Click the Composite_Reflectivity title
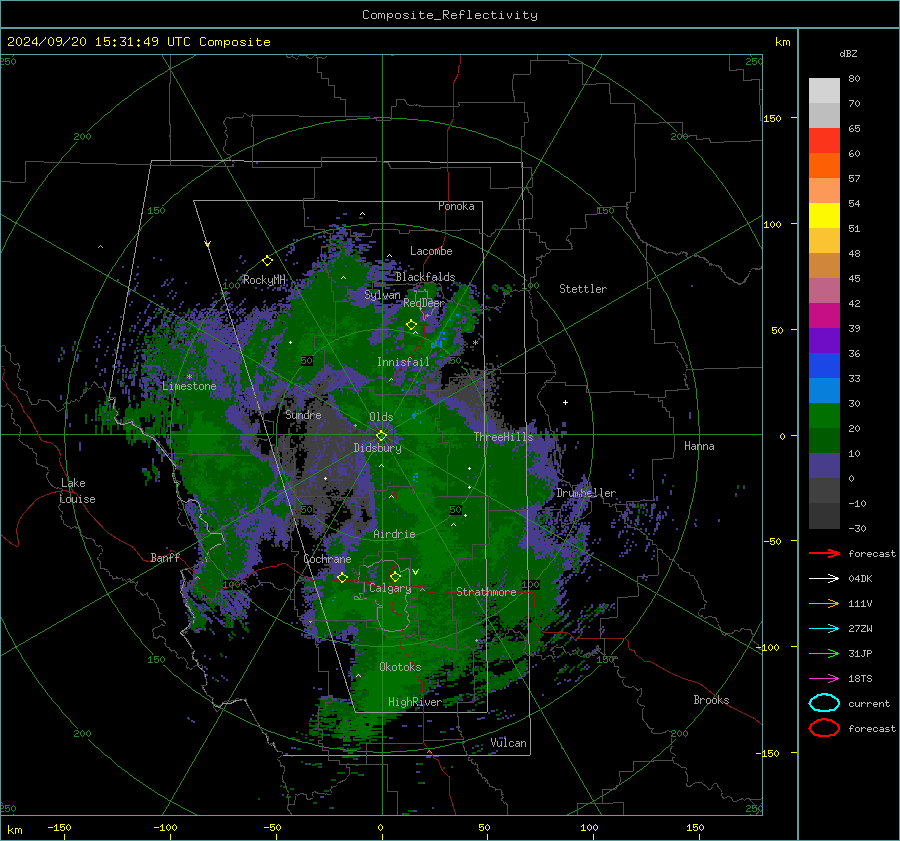Viewport: 900px width, 841px height. (x=450, y=15)
